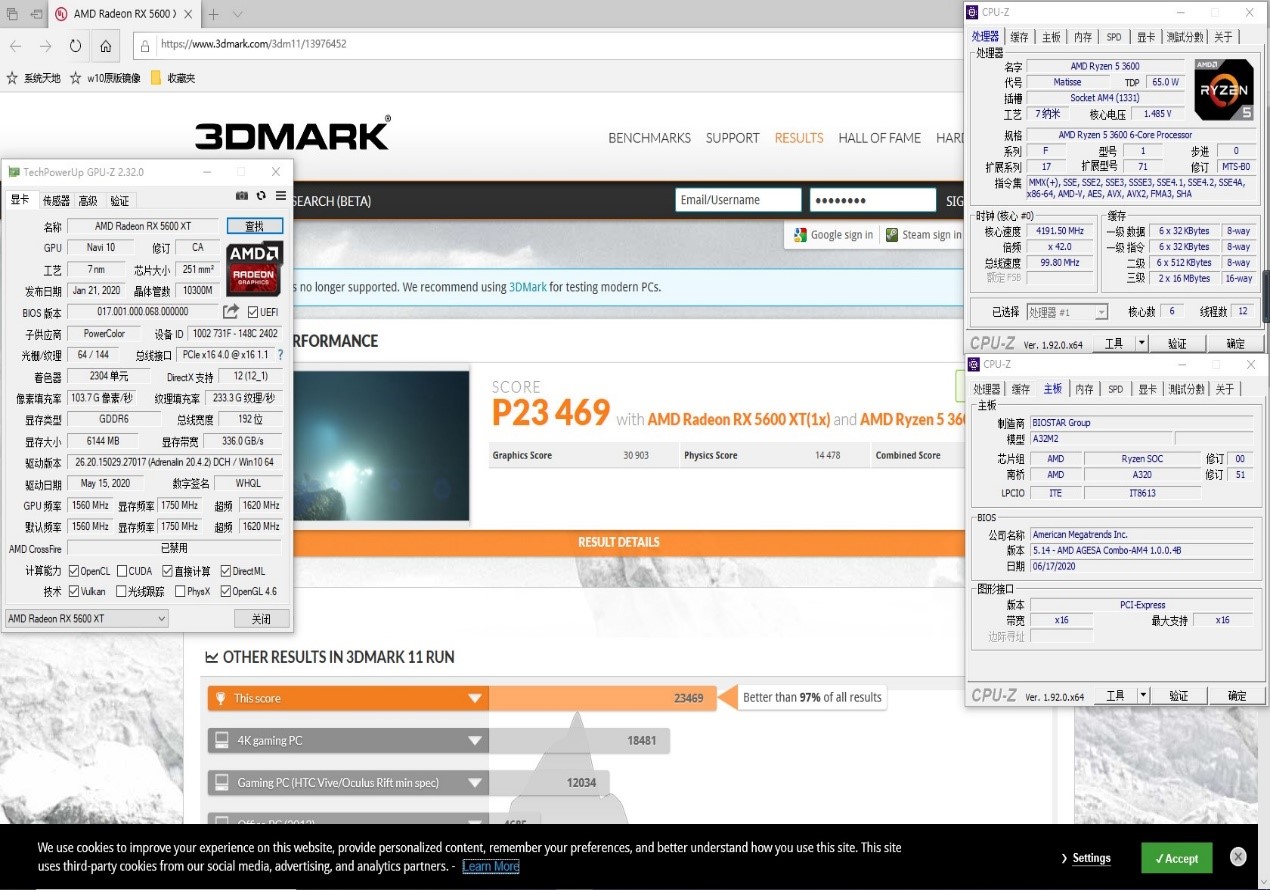Click the 关闭 button in GPU-Z
This screenshot has width=1270, height=890.
click(x=261, y=619)
